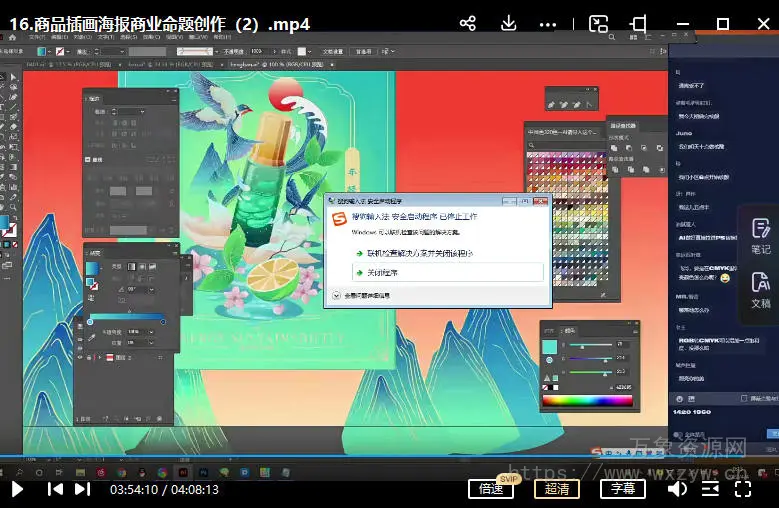Open the 文稿 transcript side panel
The height and width of the screenshot is (508, 779).
click(760, 291)
